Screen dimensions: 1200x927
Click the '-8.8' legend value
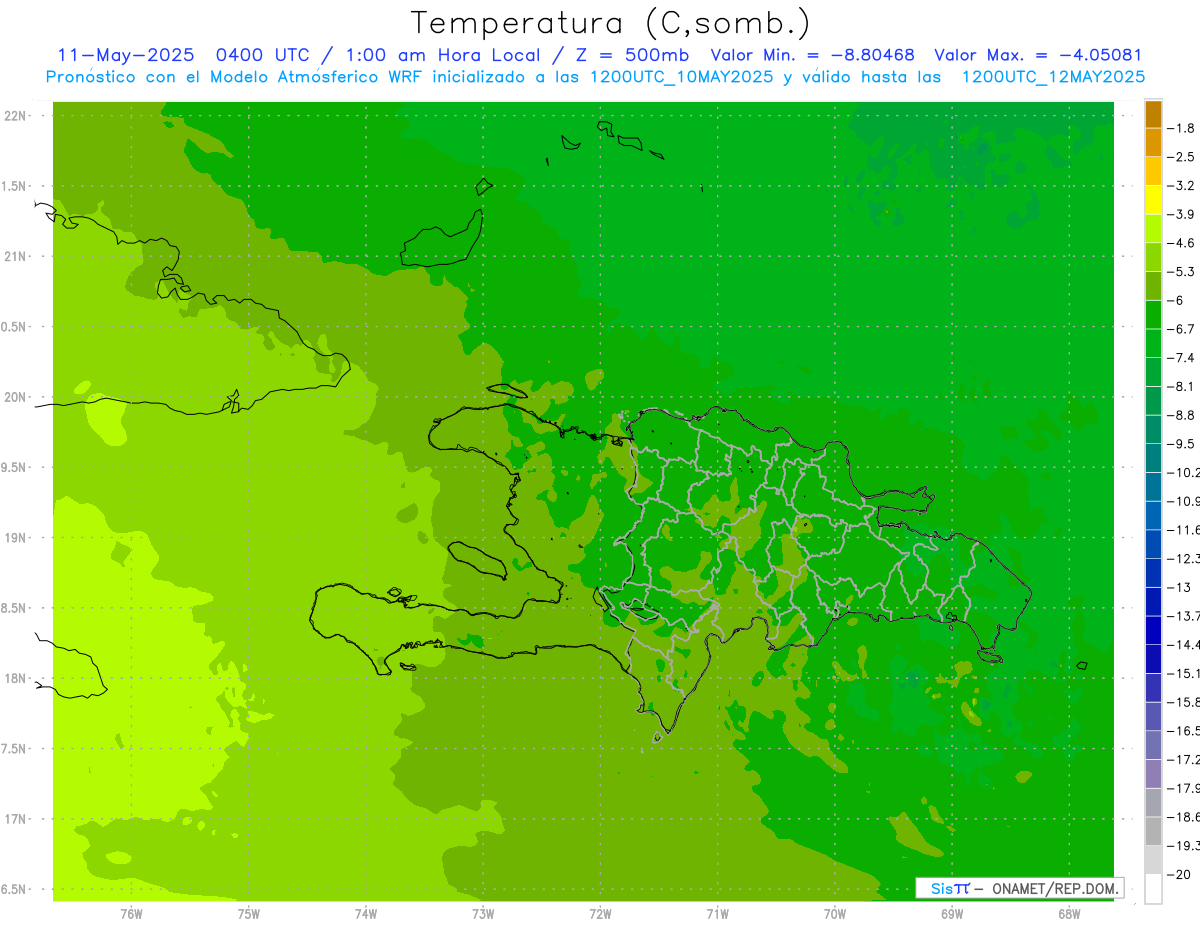click(1181, 415)
